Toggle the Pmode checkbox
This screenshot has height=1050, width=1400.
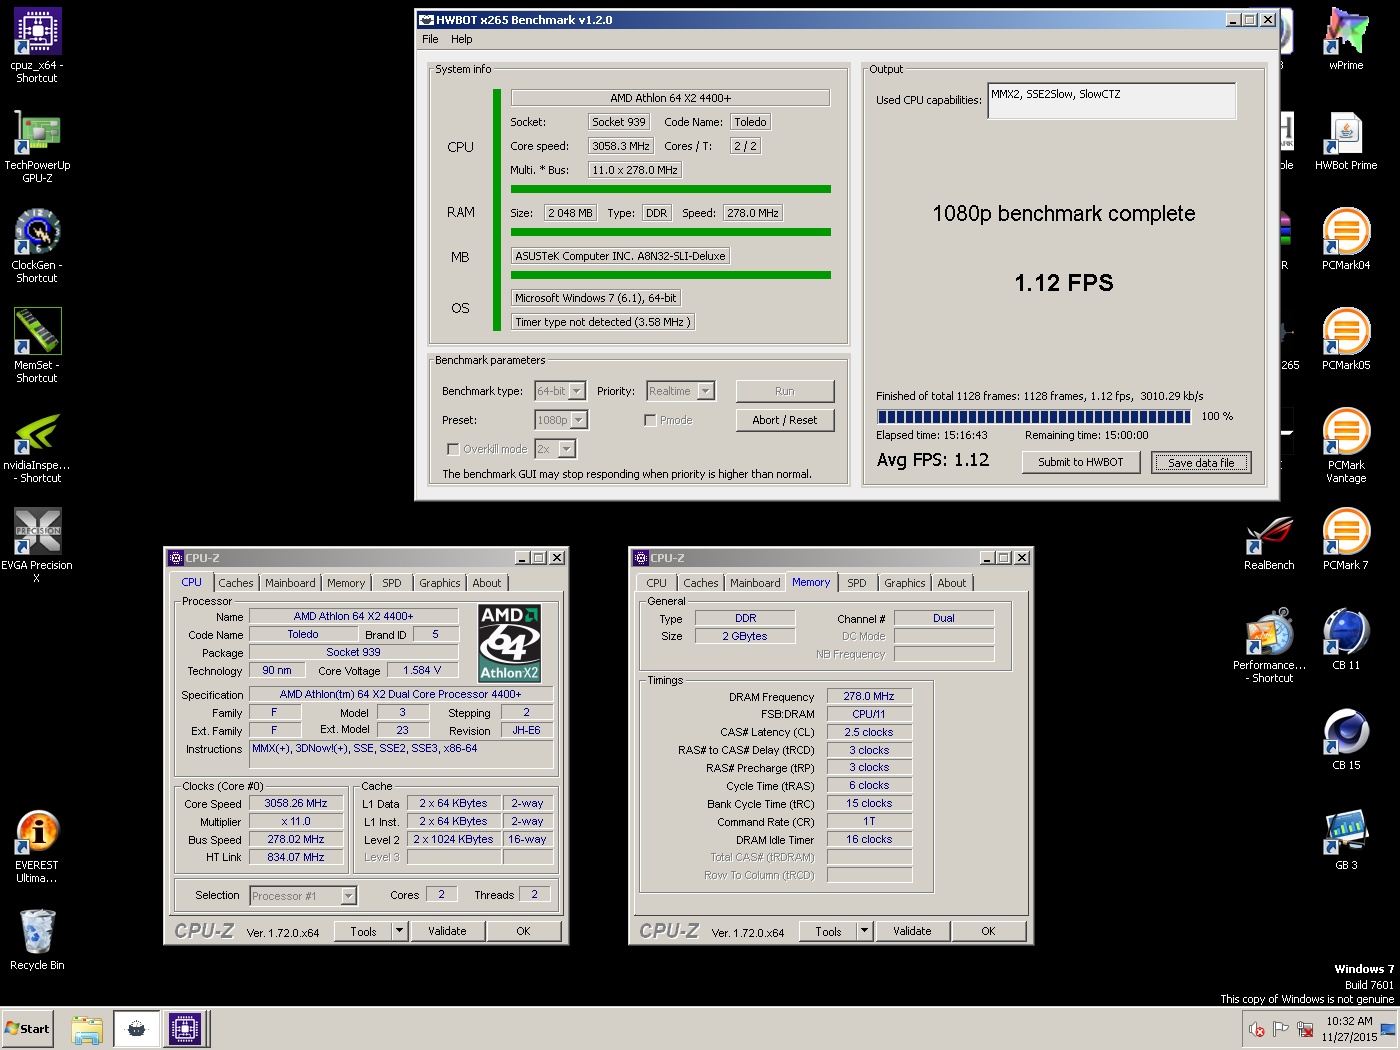click(650, 420)
